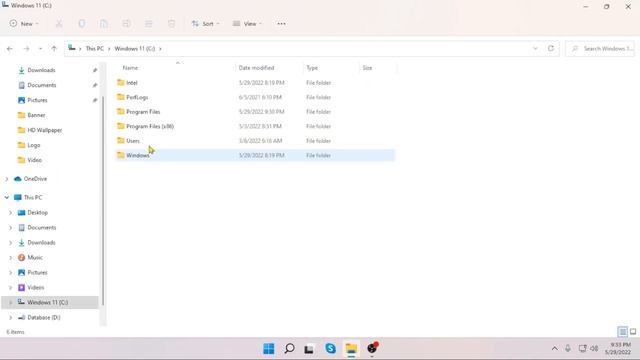This screenshot has width=640, height=360.
Task: Click This PC in the address bar
Action: [x=95, y=49]
